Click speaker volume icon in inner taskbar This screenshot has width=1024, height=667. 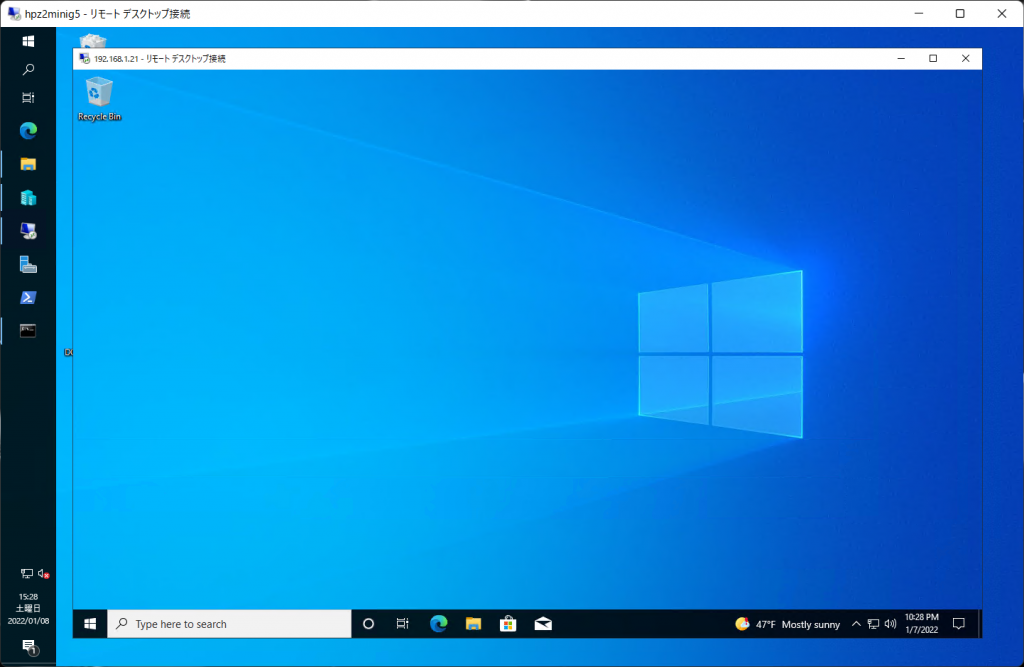coord(890,624)
